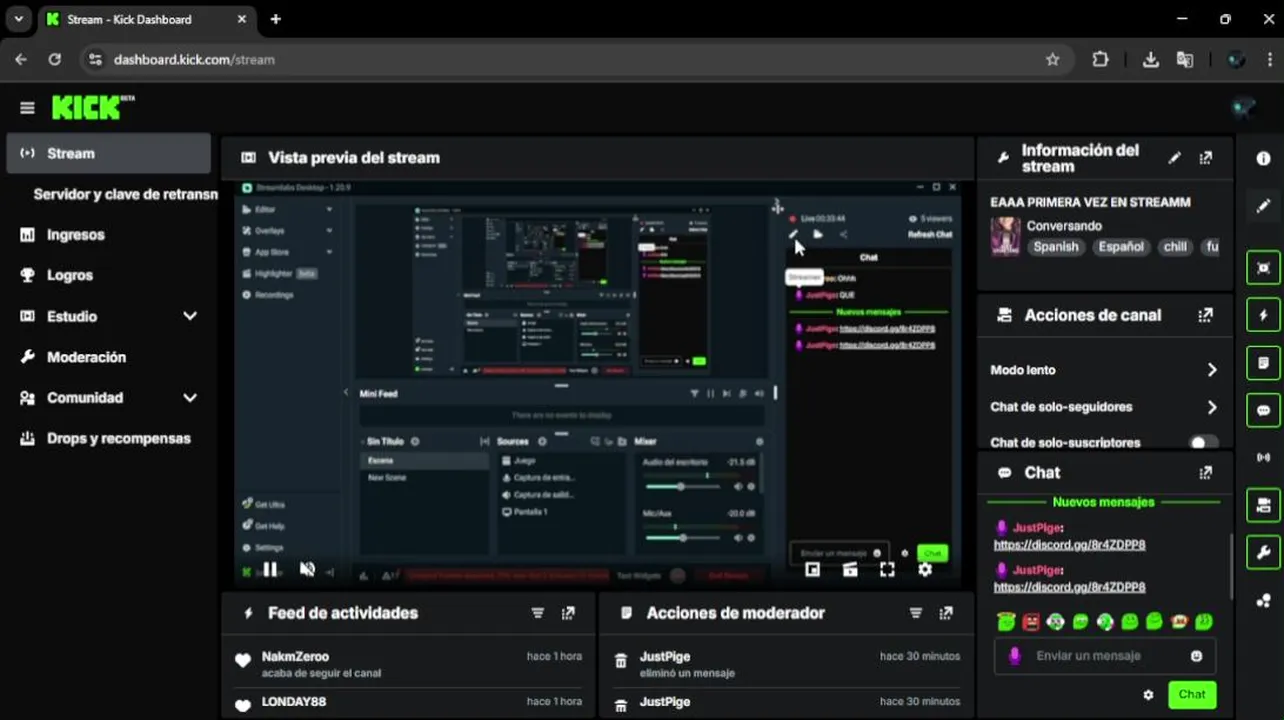The image size is (1284, 720).
Task: Go back to previous page
Action: click(21, 60)
